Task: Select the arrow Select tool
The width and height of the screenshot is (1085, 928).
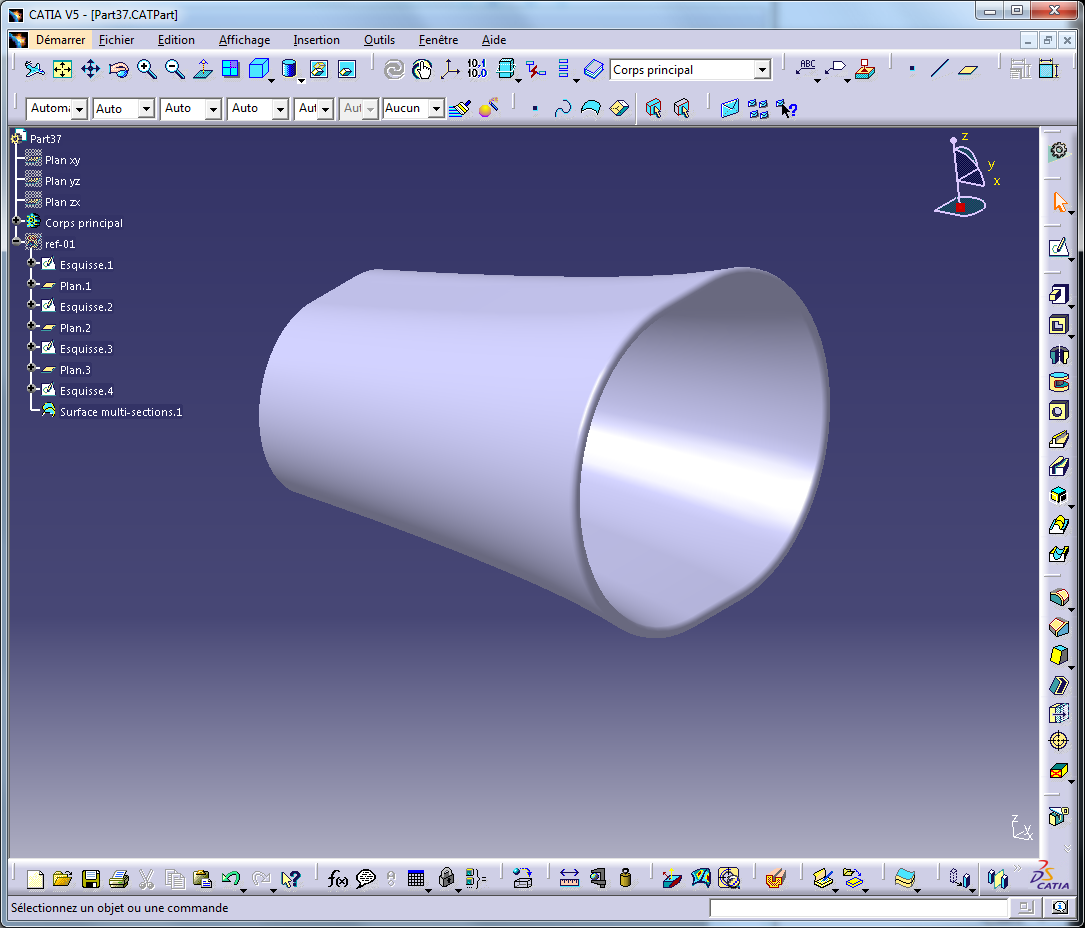Action: click(1058, 202)
